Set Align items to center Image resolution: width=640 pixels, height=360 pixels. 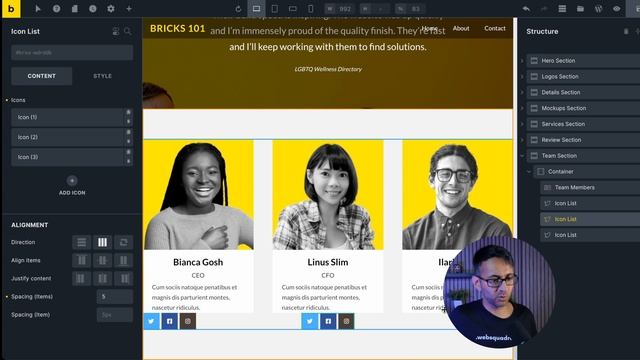[x=102, y=260]
